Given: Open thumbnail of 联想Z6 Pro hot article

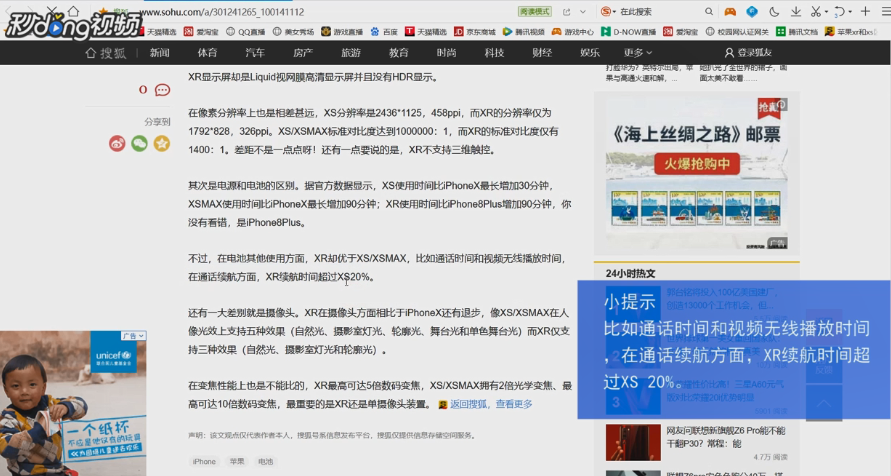Looking at the screenshot, I should 633,442.
